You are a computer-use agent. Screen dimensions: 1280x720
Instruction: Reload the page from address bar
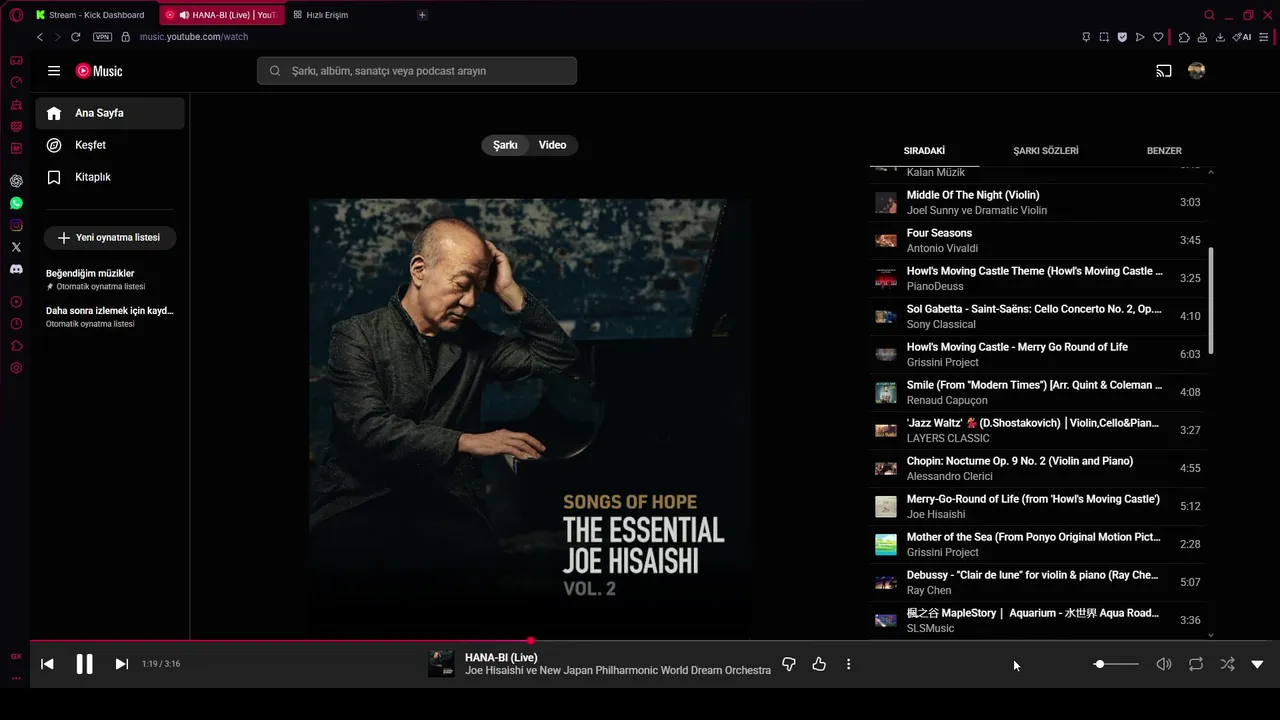click(x=75, y=37)
